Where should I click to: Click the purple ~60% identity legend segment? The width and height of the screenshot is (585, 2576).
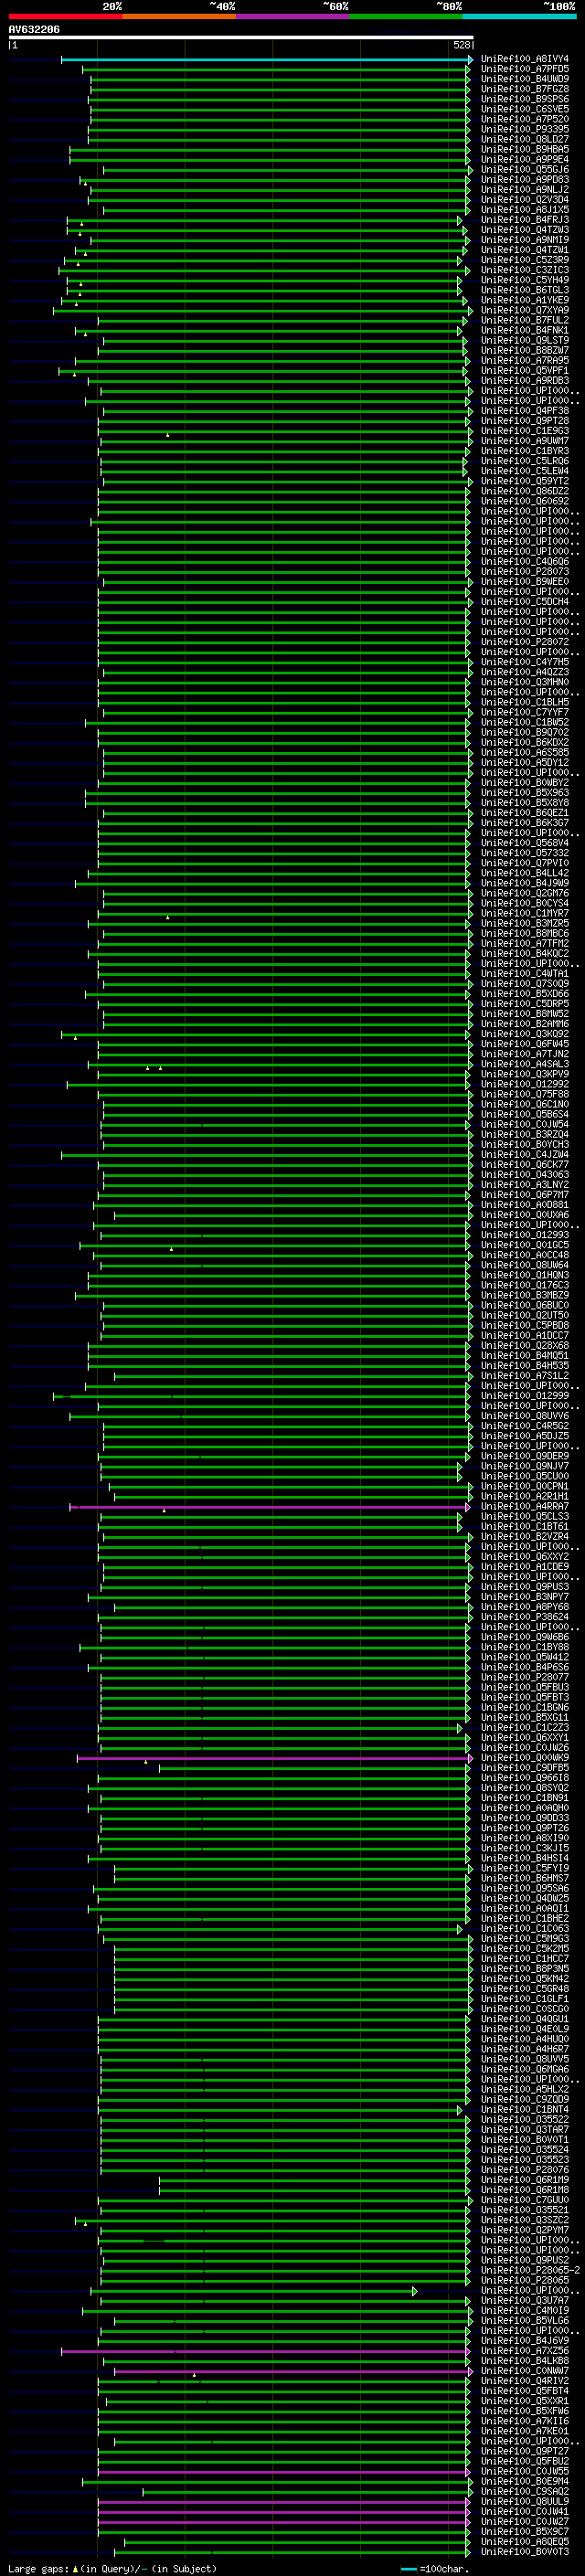(x=292, y=16)
